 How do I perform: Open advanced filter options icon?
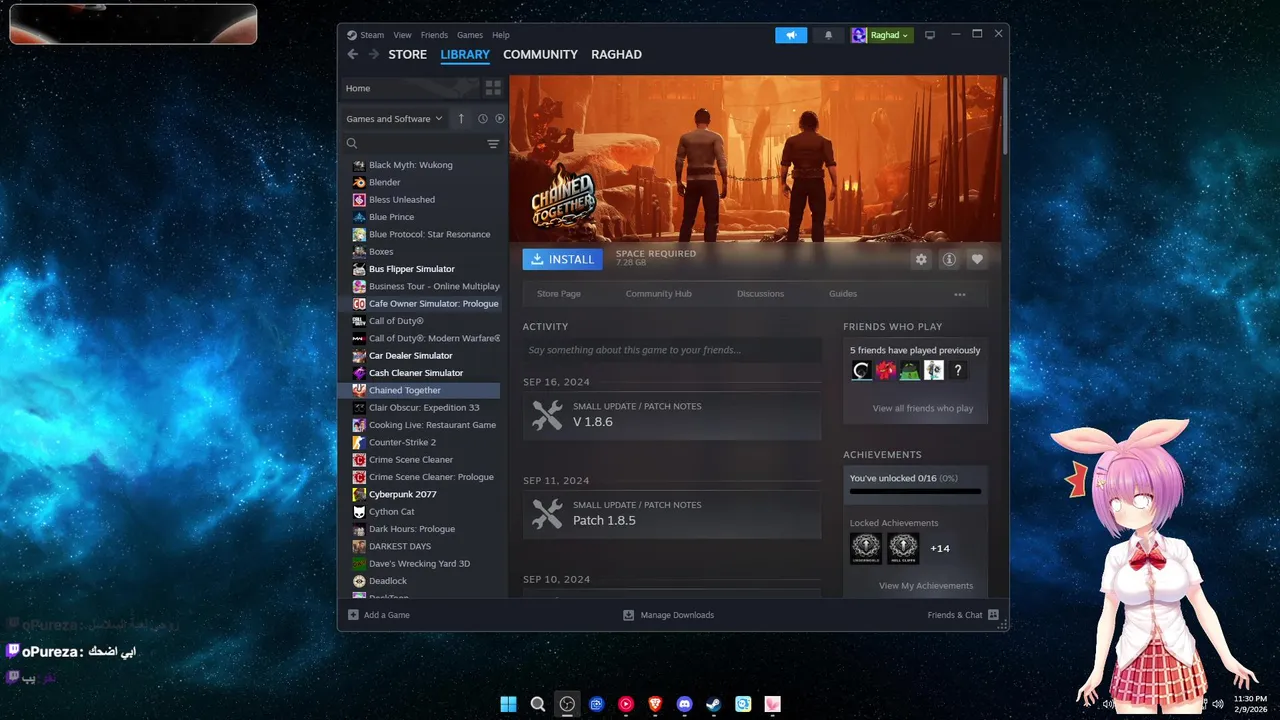click(493, 144)
